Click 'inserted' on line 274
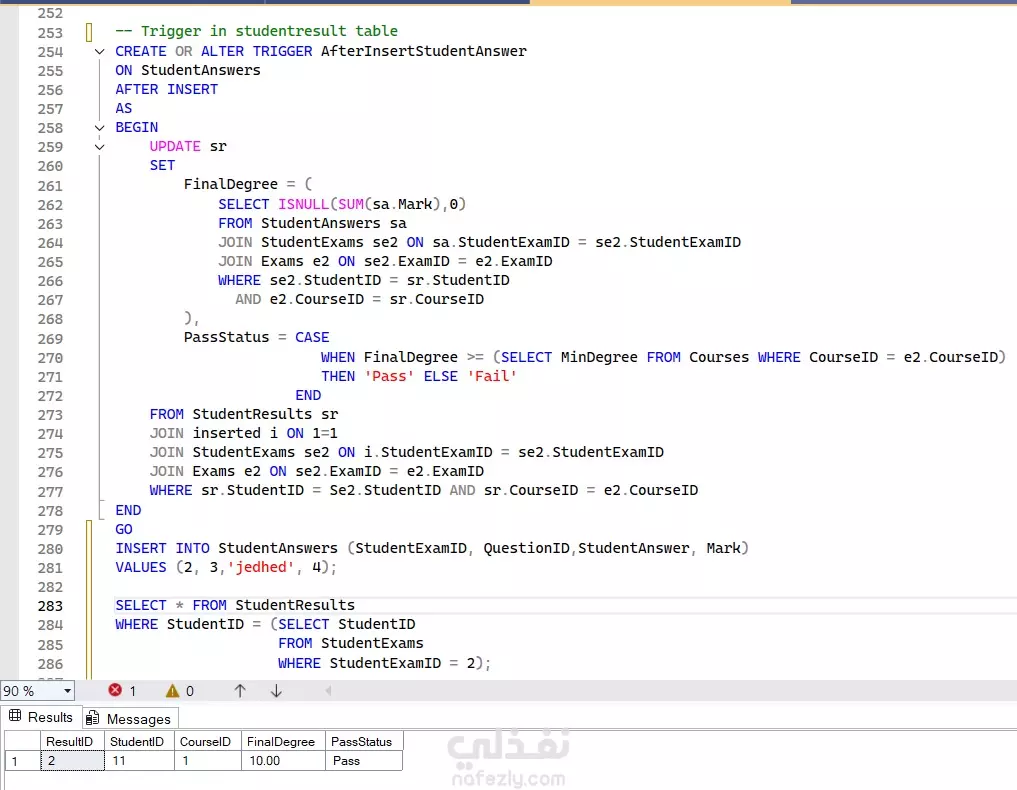The image size is (1017, 790). coord(226,433)
